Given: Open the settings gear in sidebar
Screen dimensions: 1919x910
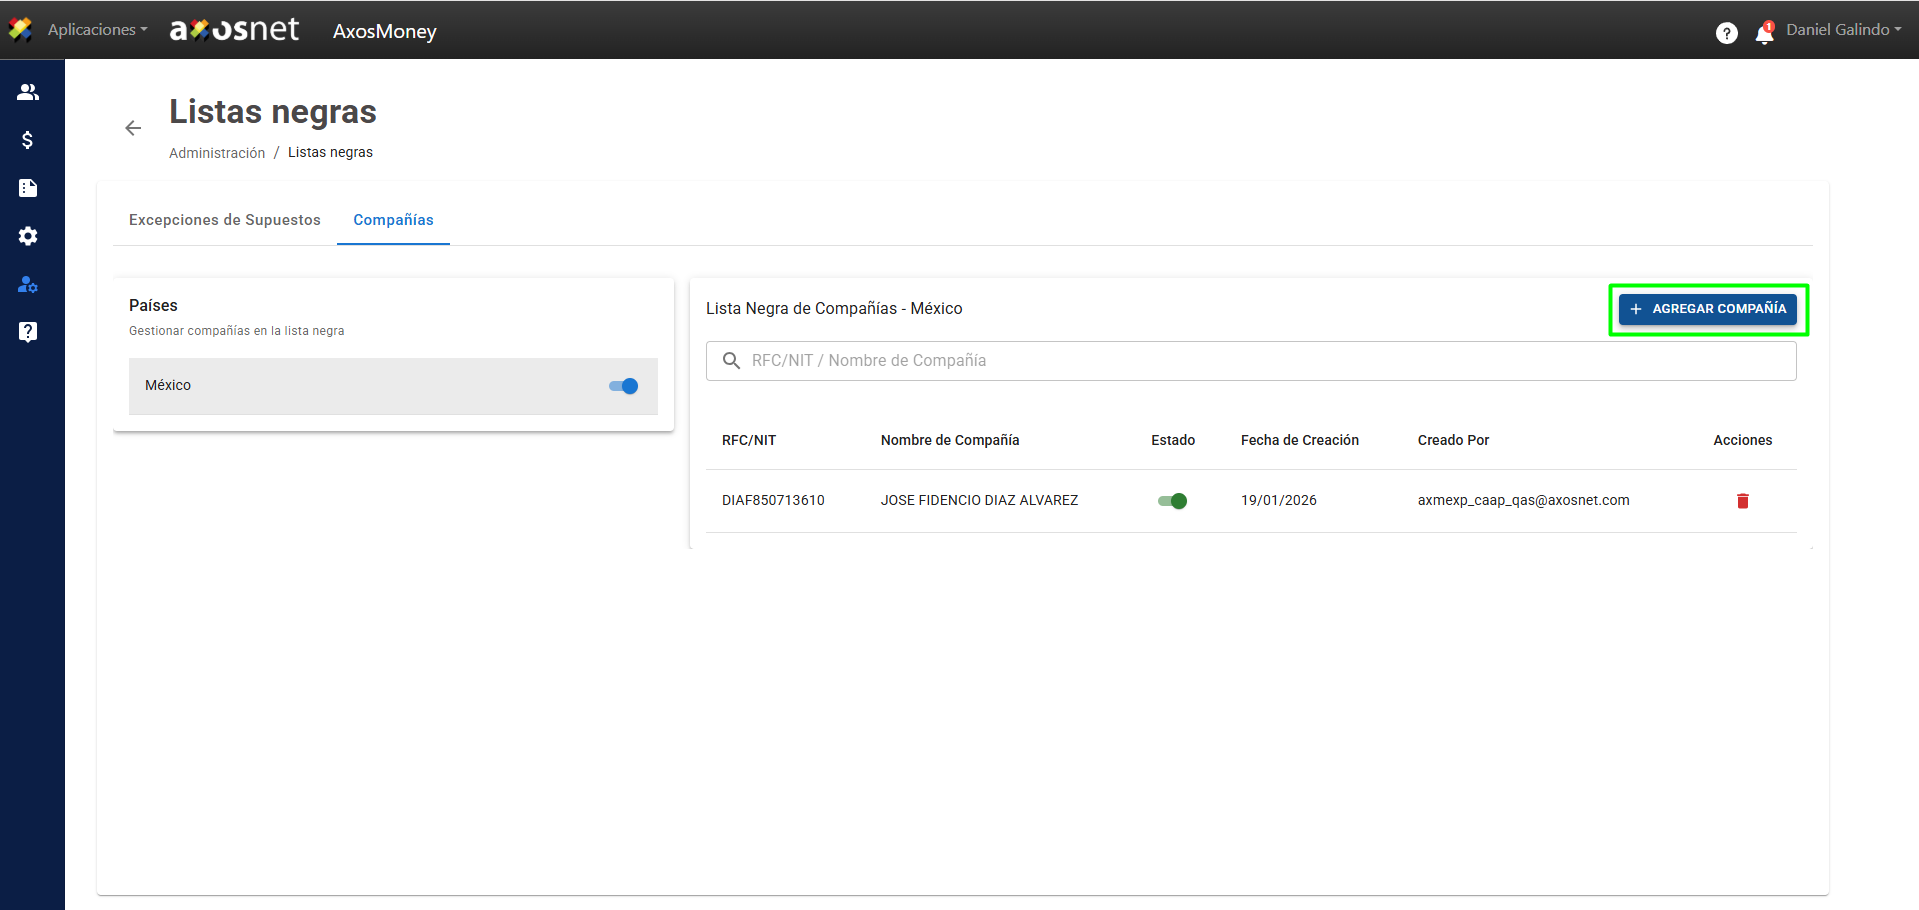Looking at the screenshot, I should tap(28, 236).
